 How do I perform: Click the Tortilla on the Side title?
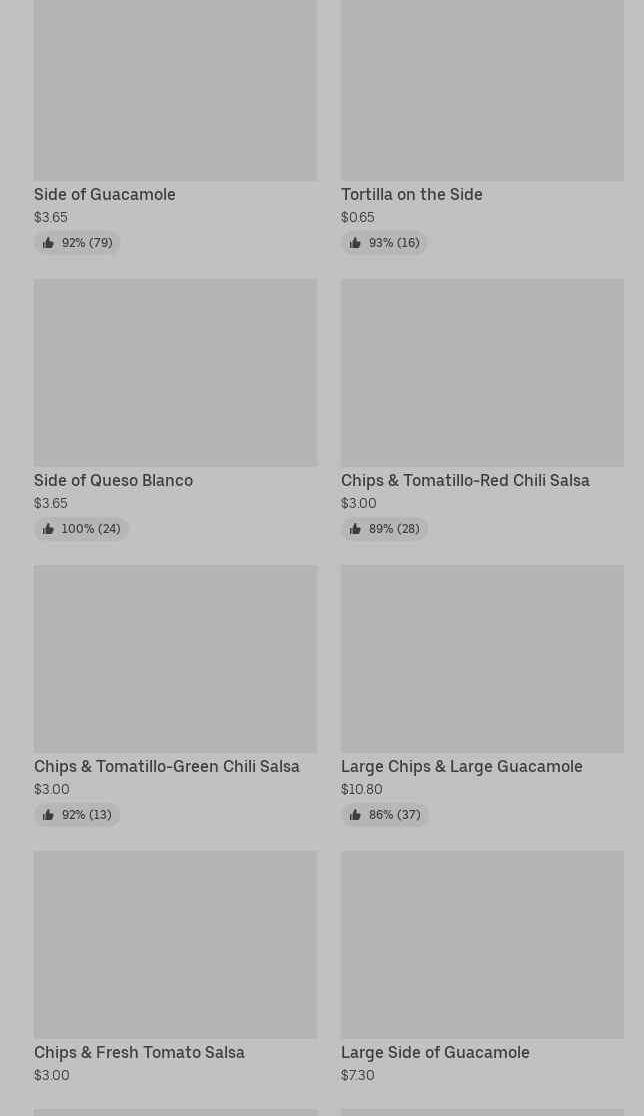coord(412,195)
